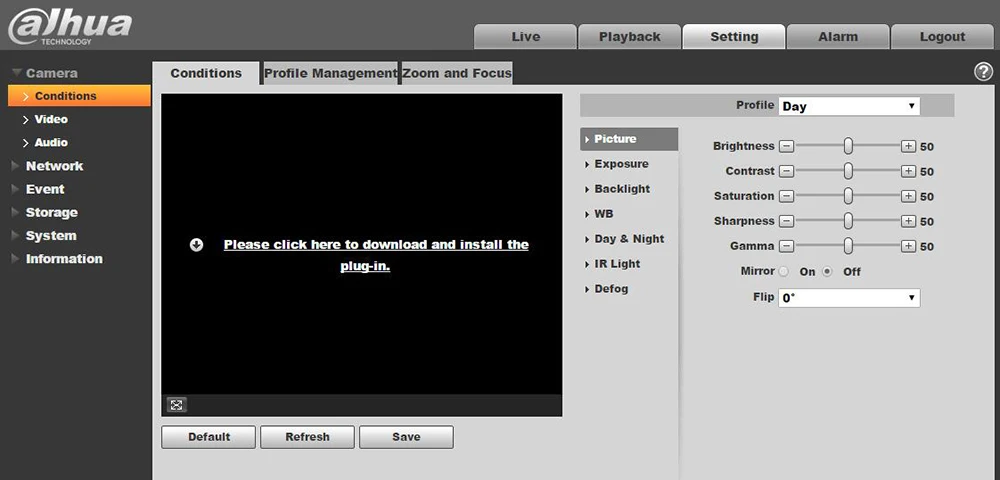Select Conditions in the Camera sidebar
Image resolution: width=1000 pixels, height=480 pixels.
pos(79,96)
